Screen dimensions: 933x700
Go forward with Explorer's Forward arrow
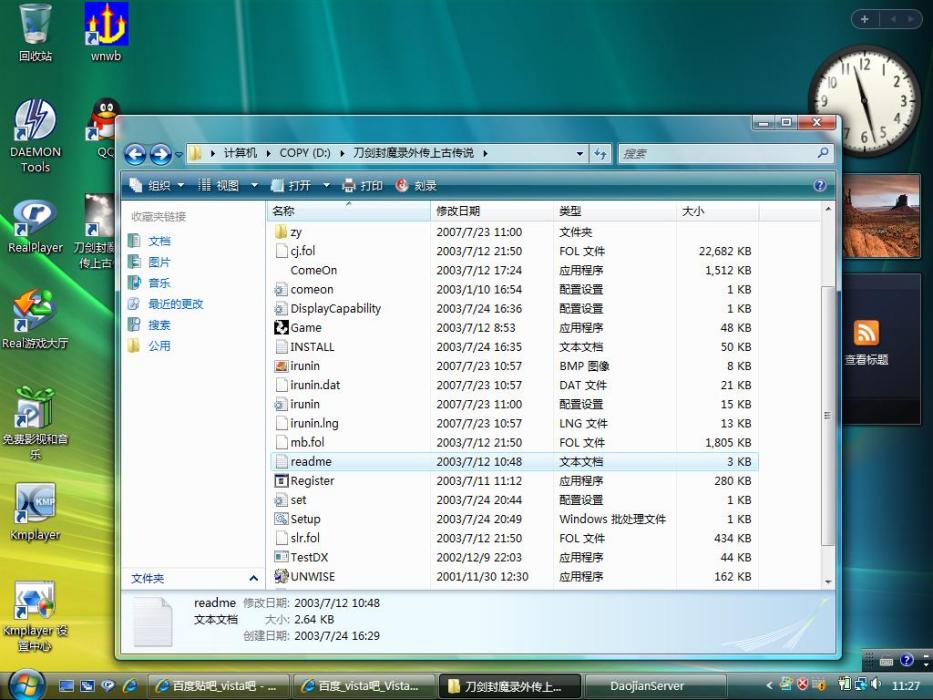point(161,154)
